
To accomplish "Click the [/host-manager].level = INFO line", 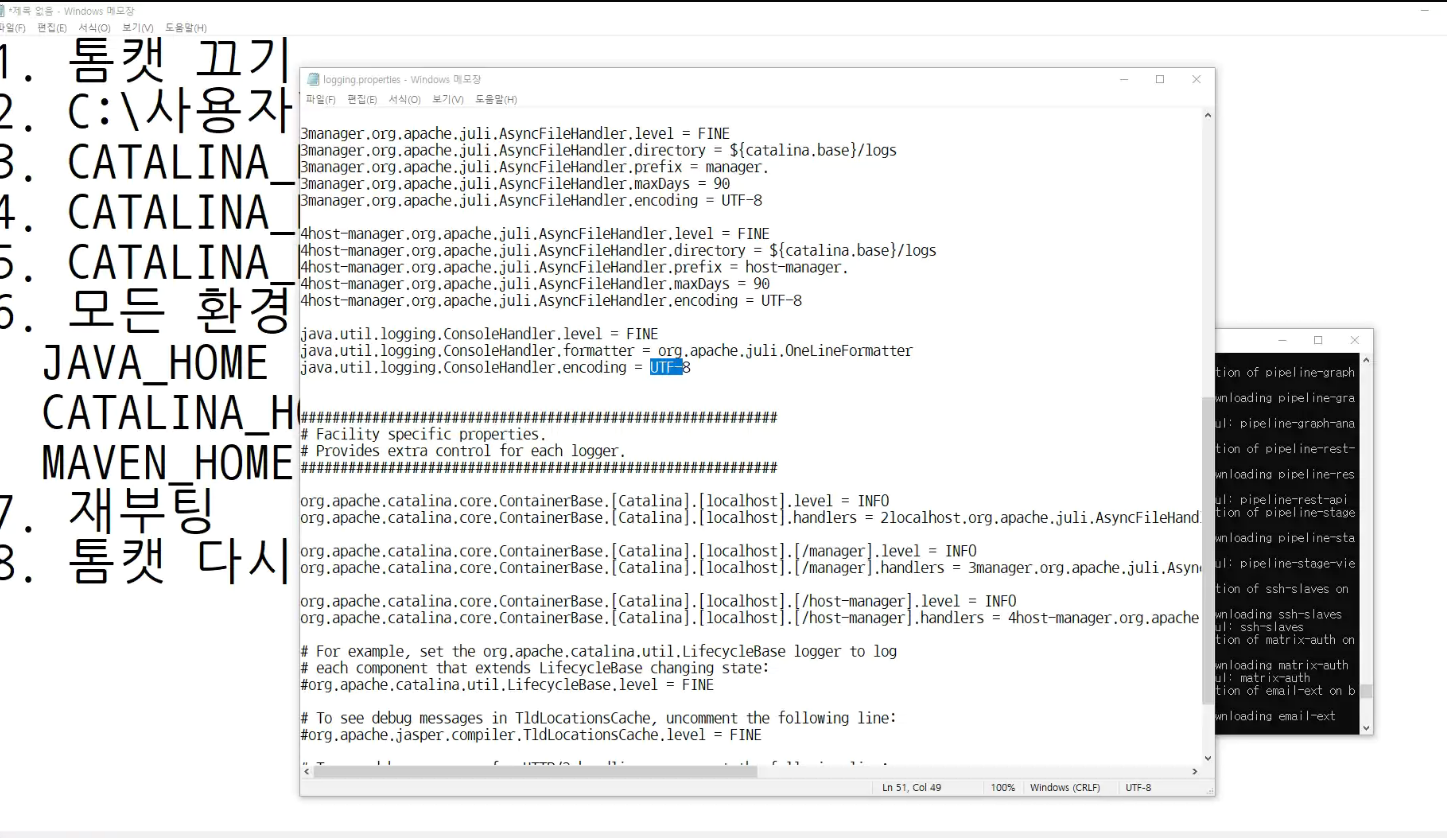I will pyautogui.click(x=658, y=601).
